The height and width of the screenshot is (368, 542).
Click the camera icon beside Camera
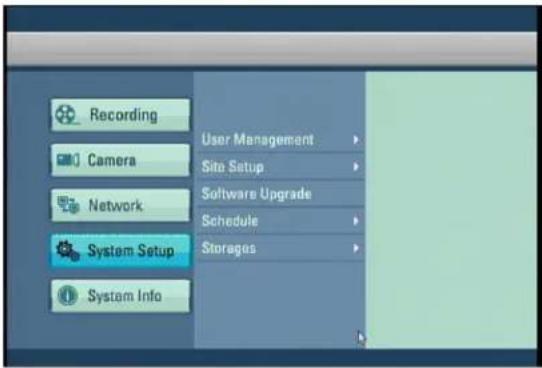68,160
